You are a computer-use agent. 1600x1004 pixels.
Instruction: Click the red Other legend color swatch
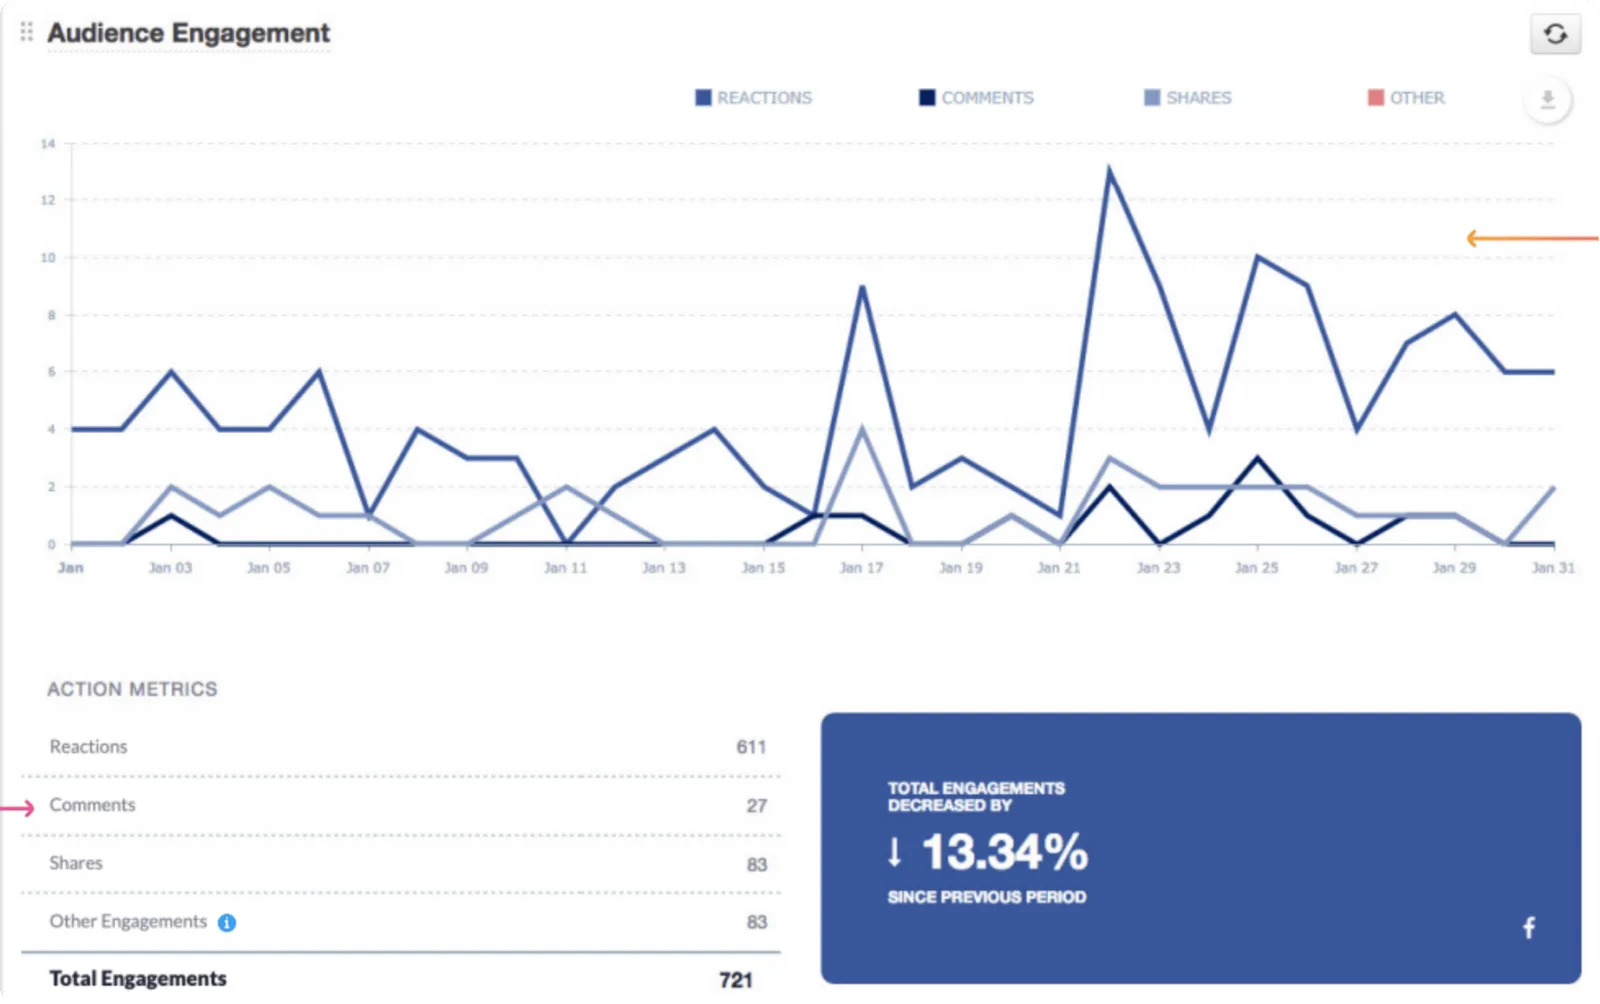1376,98
